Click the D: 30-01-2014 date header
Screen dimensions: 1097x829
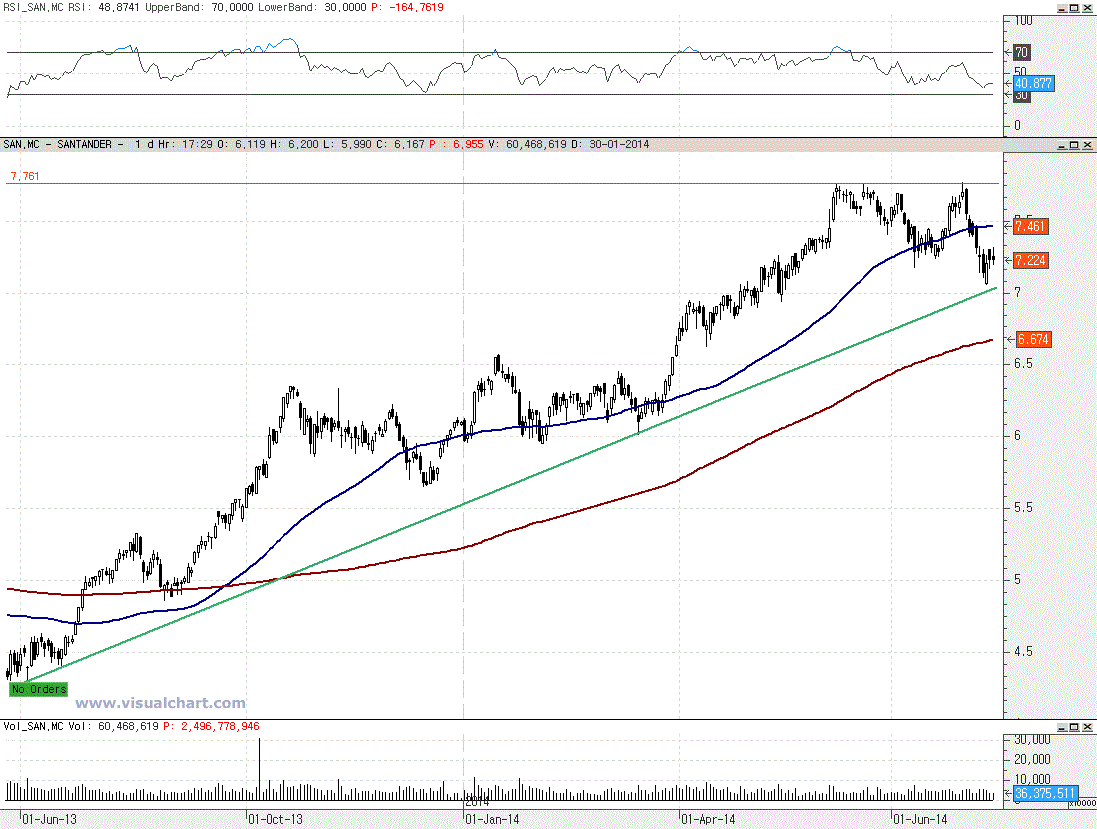coord(610,144)
